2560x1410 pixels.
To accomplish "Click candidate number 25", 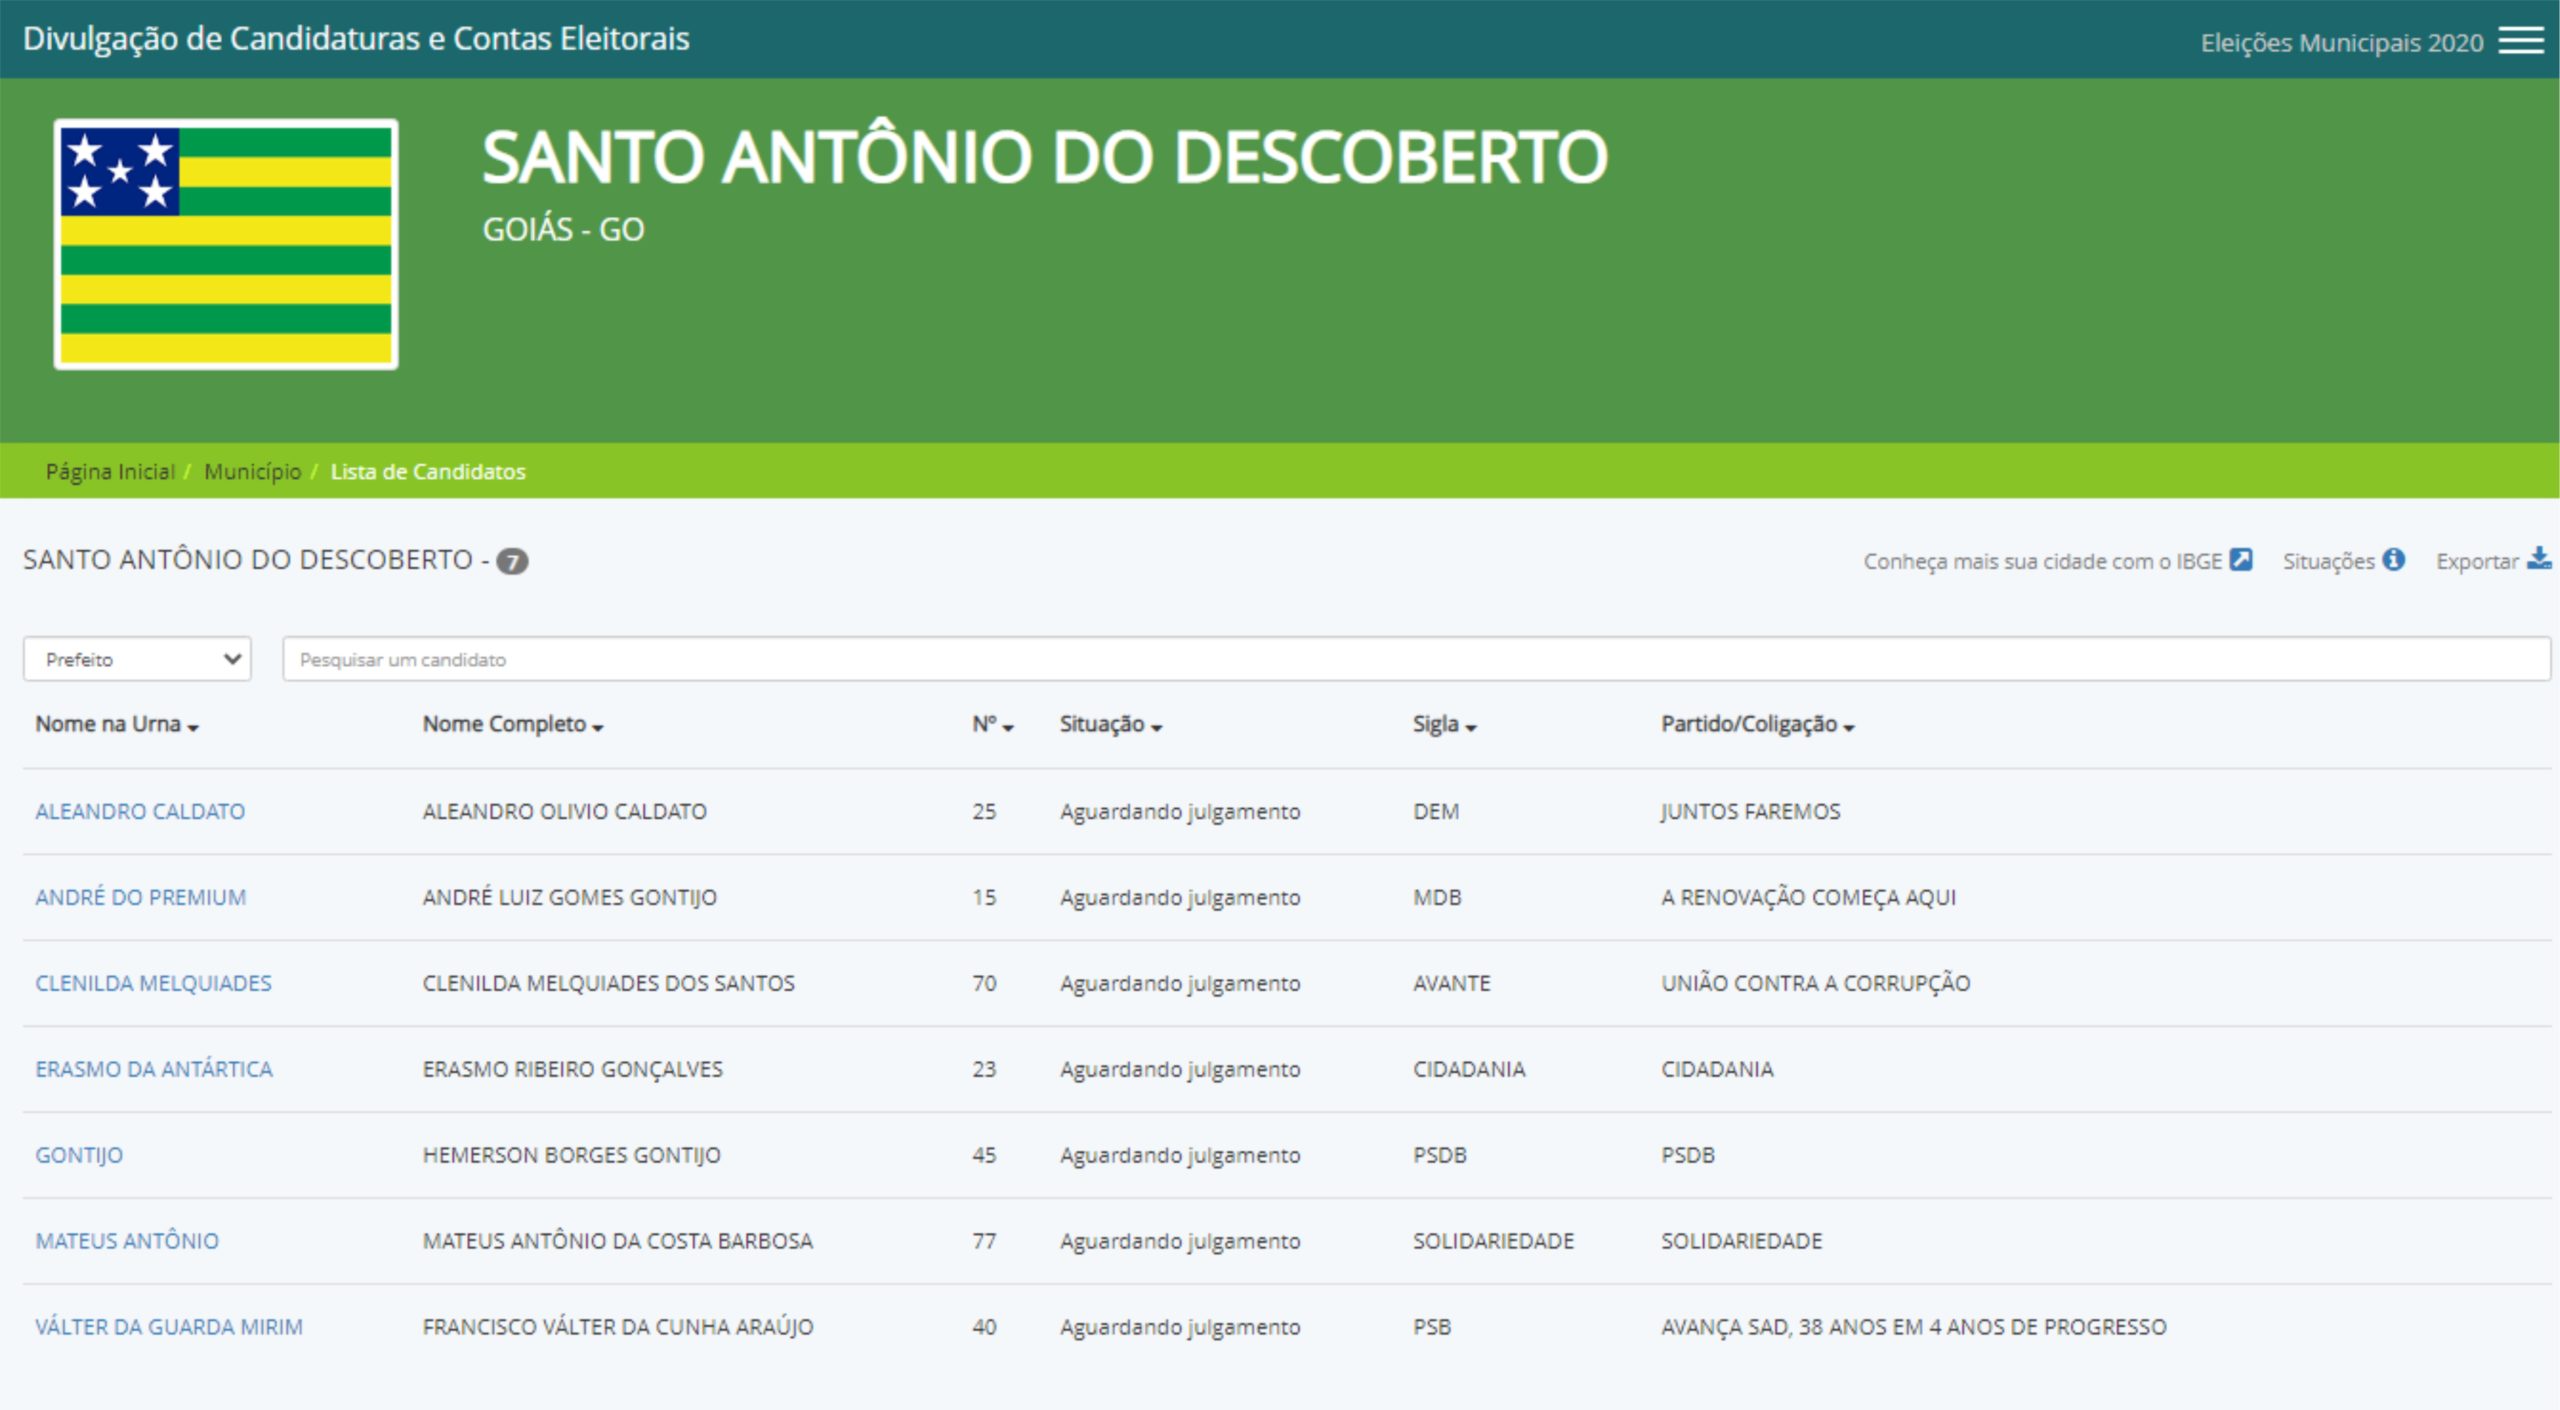I will click(x=984, y=811).
